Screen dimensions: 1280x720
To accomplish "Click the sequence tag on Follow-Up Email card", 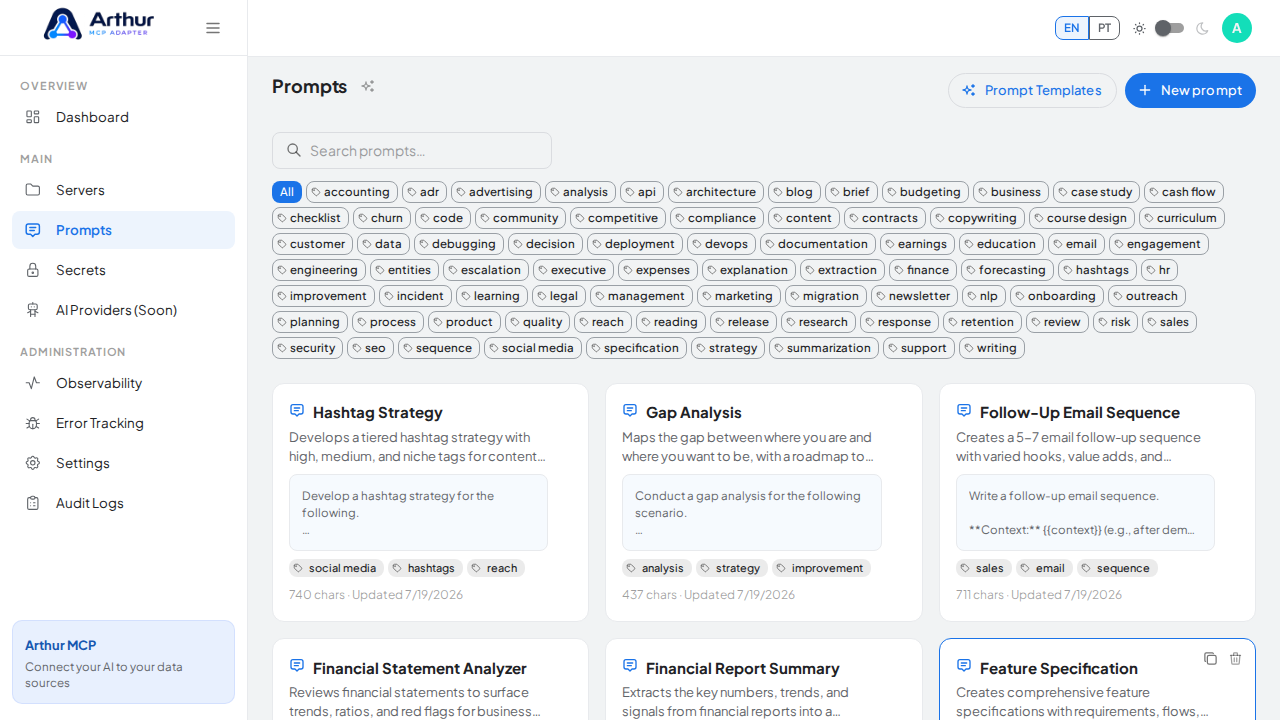I will (1117, 568).
